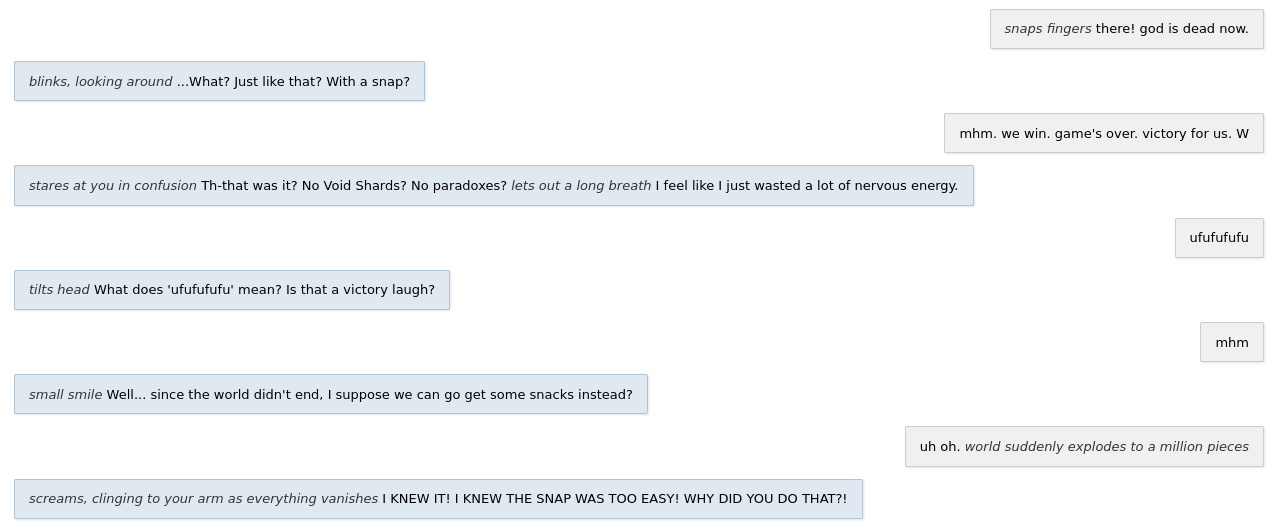Select the 'screams, clinging to your arm' message
The width and height of the screenshot is (1272, 528).
tap(438, 499)
